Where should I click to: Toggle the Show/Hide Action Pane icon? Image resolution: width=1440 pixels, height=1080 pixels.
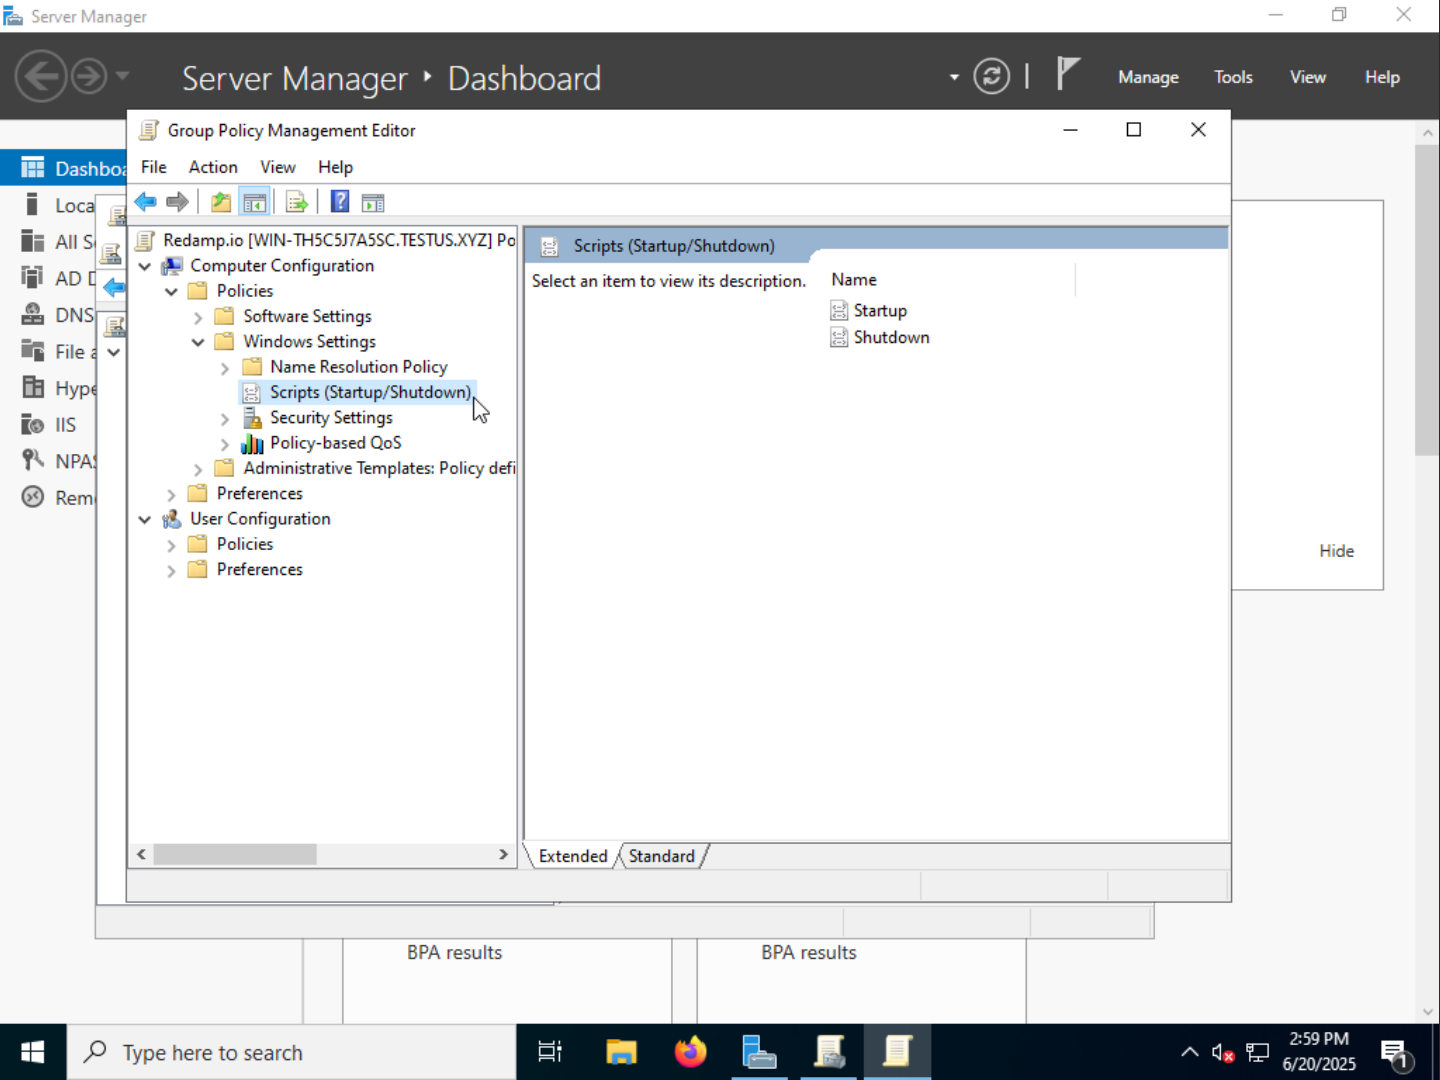coord(373,203)
